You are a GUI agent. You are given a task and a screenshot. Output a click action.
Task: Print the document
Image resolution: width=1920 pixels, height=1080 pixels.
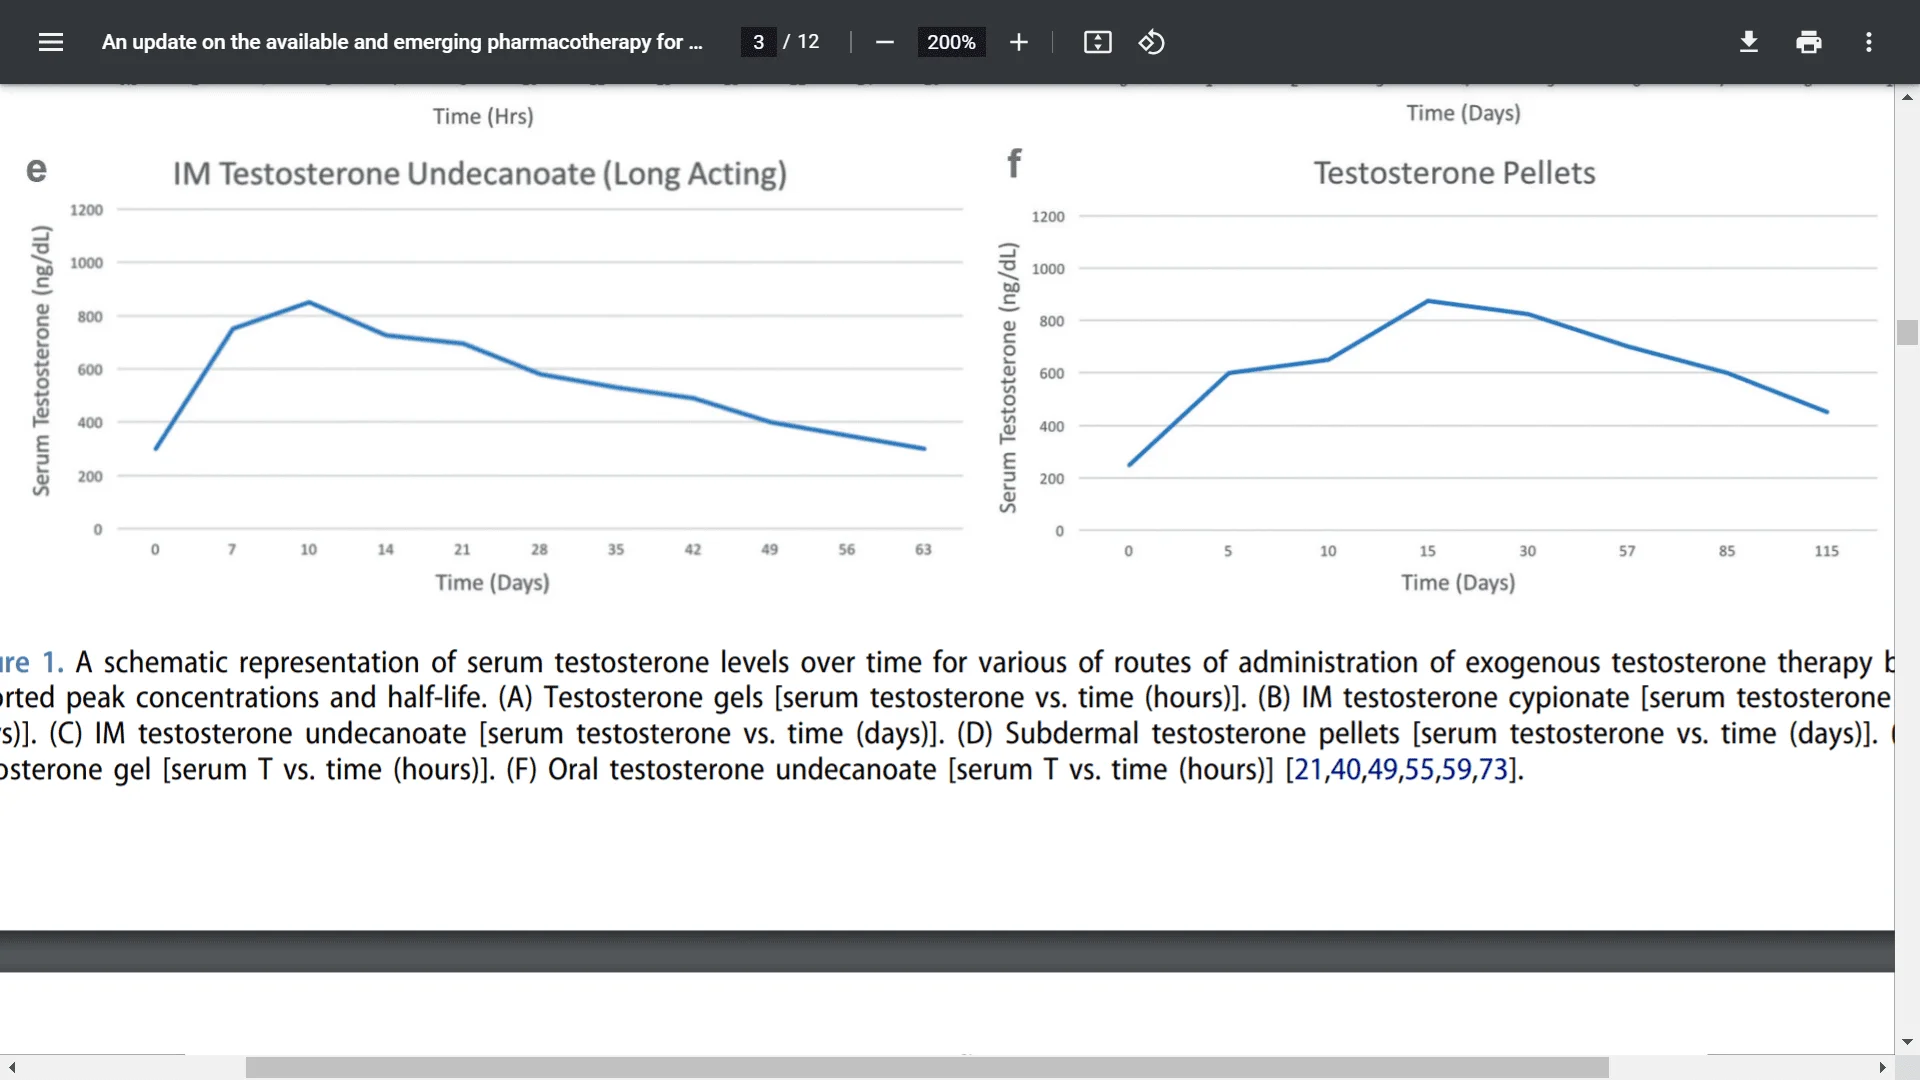pos(1809,42)
